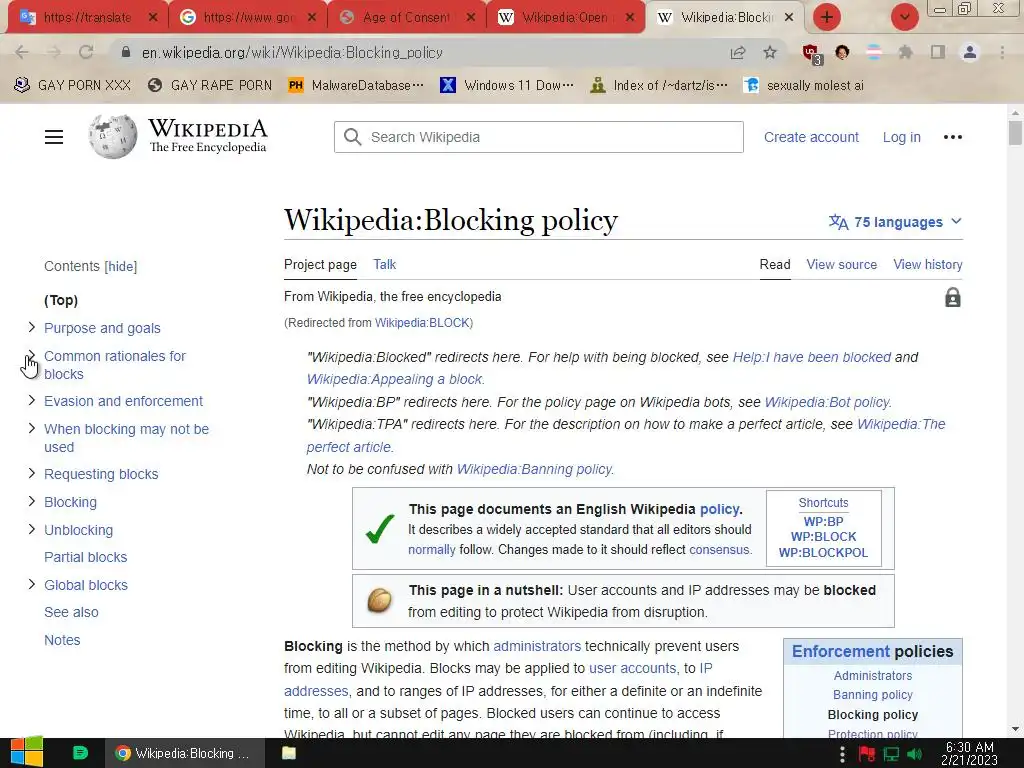Open the View source tab
The height and width of the screenshot is (768, 1024).
842,264
